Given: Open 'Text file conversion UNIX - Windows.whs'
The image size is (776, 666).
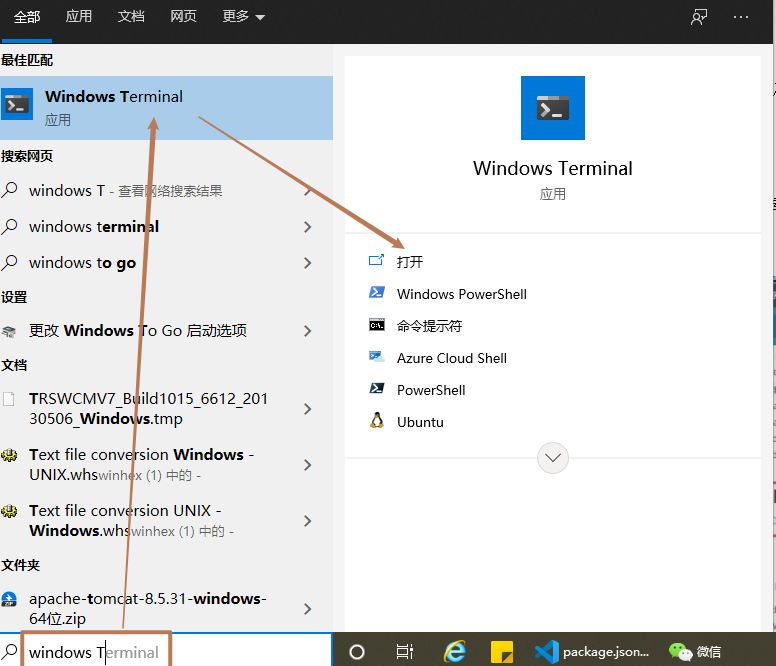Looking at the screenshot, I should 131,521.
